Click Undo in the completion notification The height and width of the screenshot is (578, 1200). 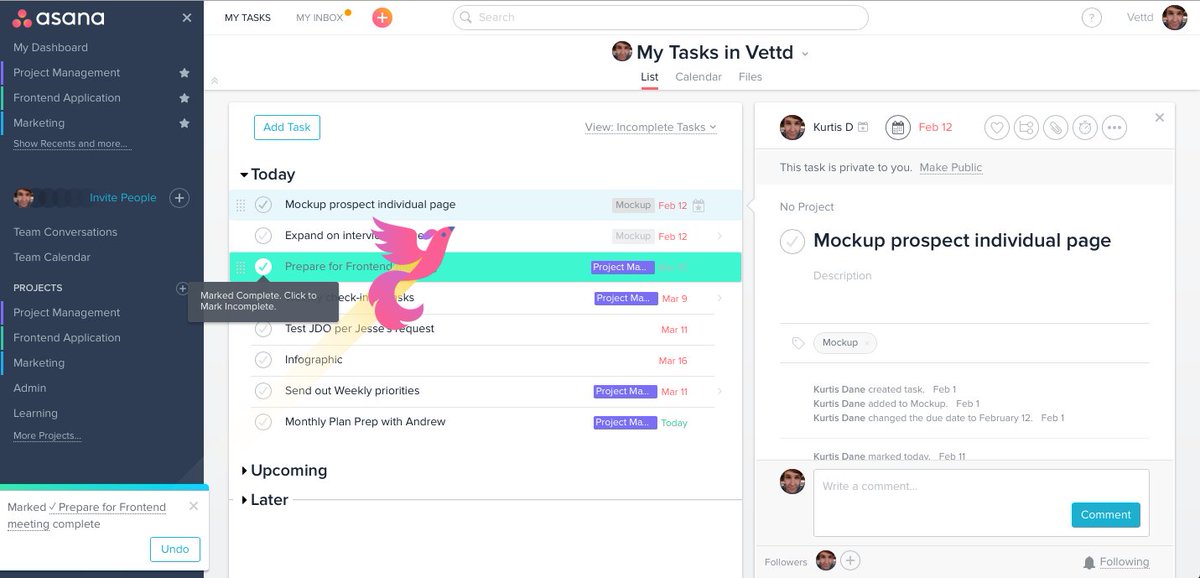pyautogui.click(x=175, y=549)
